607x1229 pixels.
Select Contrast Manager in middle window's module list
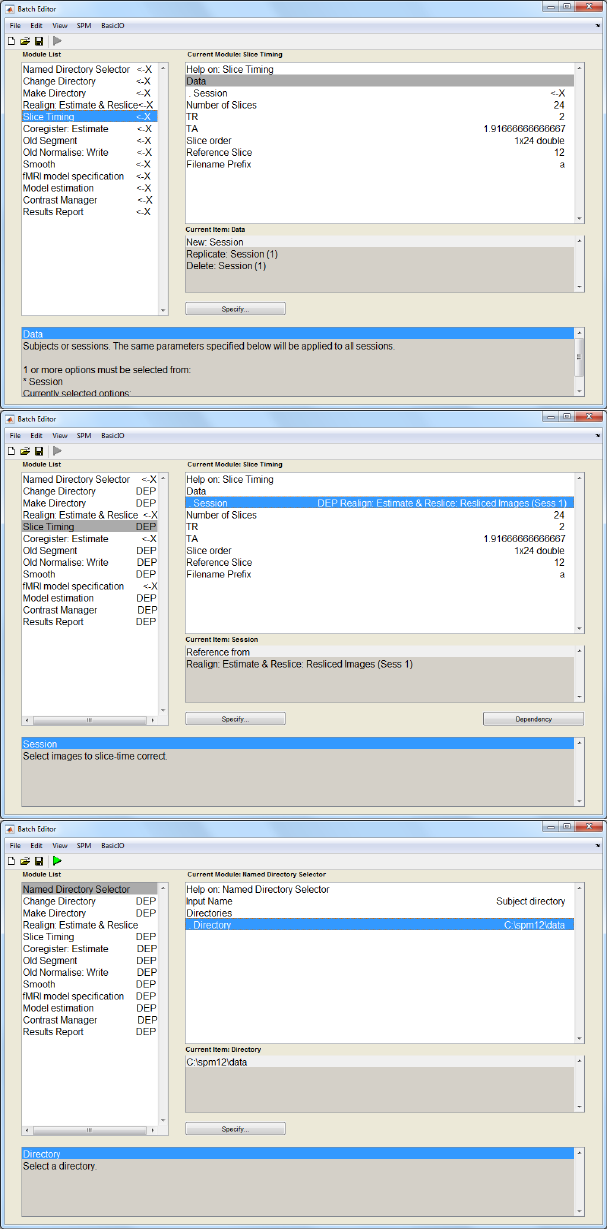pos(89,610)
